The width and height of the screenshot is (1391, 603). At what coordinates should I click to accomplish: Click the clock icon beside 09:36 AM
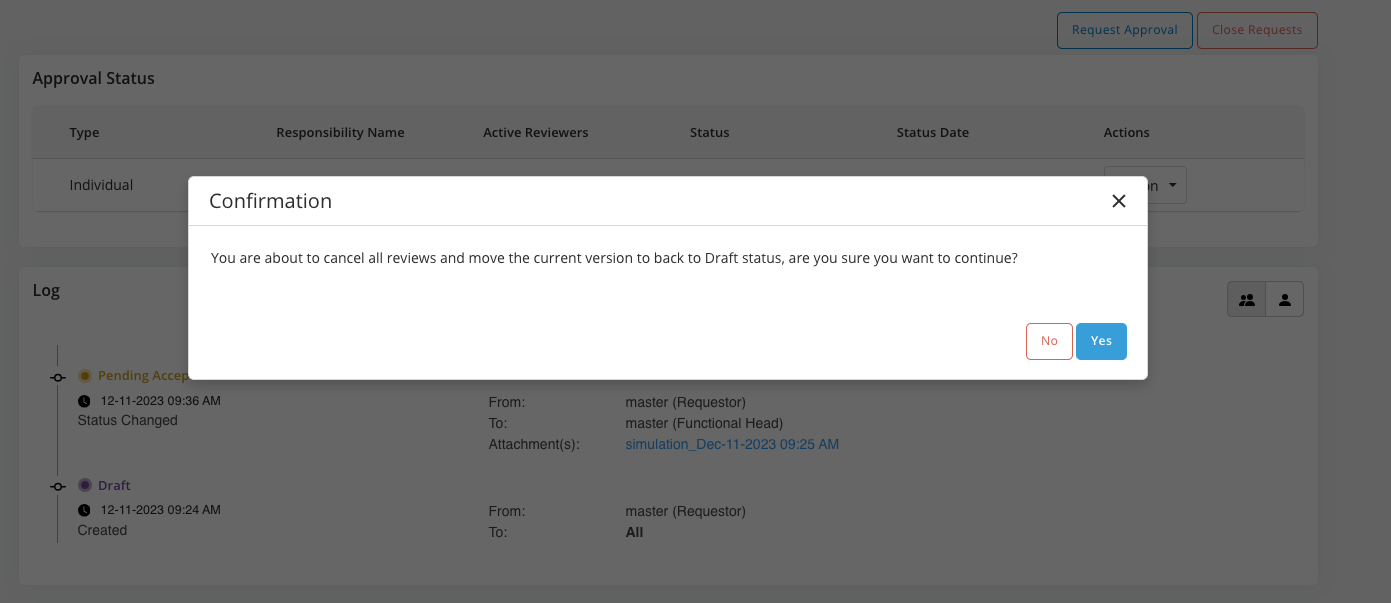84,401
